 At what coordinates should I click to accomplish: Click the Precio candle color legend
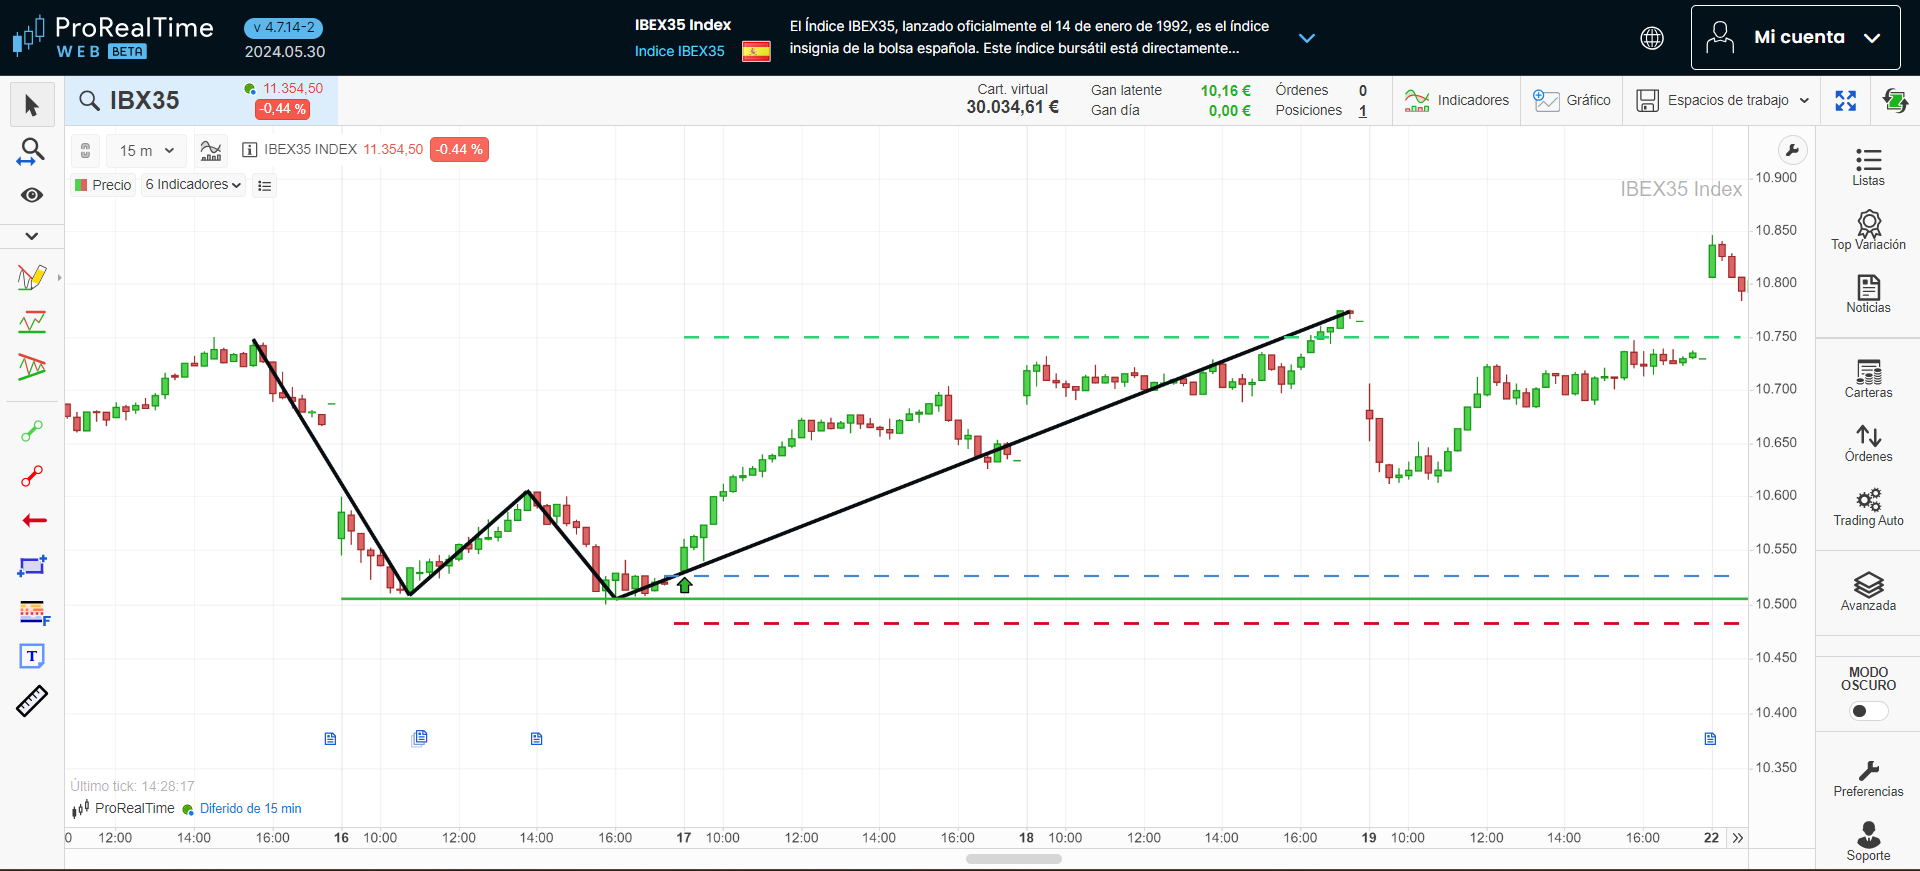click(103, 185)
